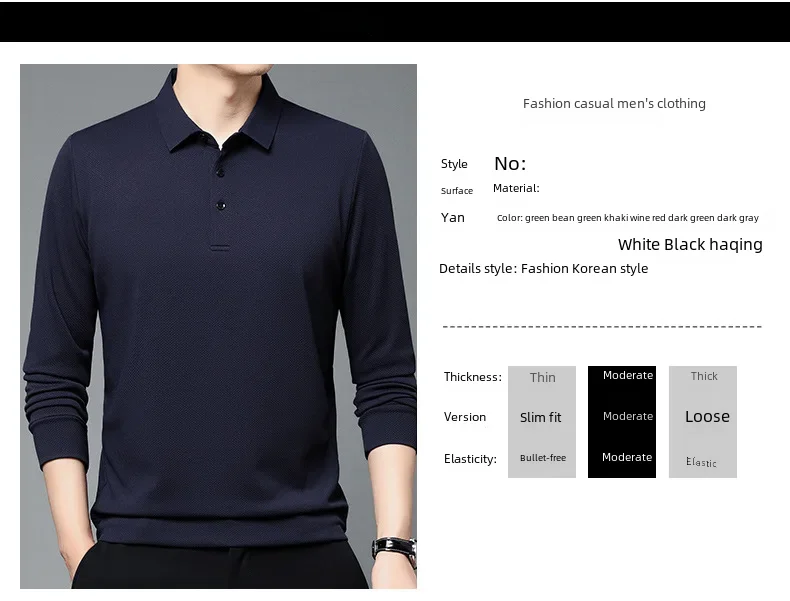The image size is (790, 601).
Task: Click the White Black haqing text
Action: tap(690, 244)
